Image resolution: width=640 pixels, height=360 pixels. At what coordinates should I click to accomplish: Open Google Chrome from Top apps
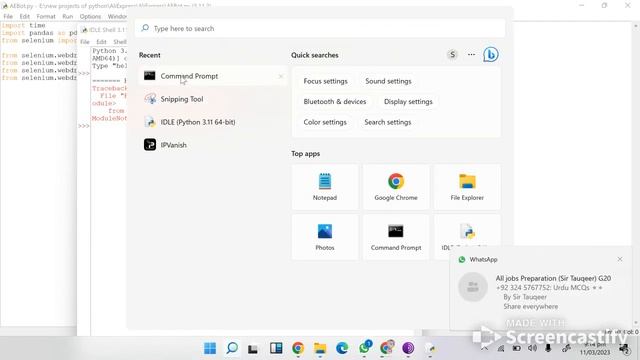click(x=396, y=187)
